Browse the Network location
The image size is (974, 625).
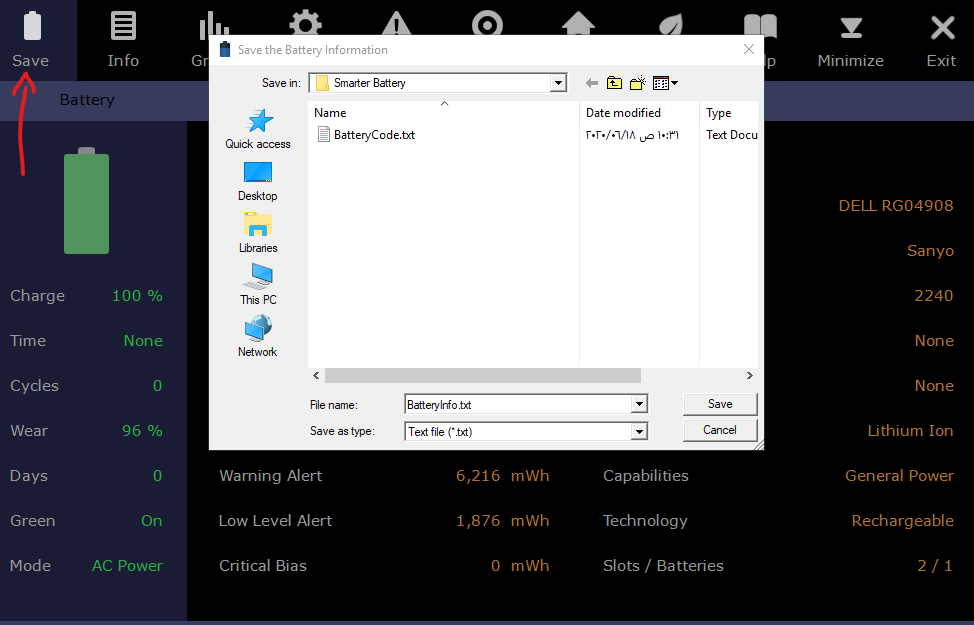coord(258,337)
